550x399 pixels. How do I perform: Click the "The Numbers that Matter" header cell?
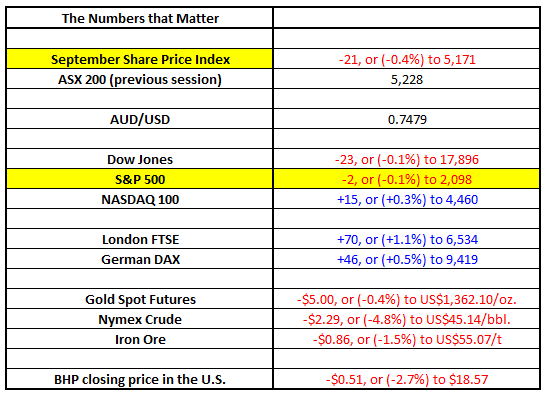tap(140, 18)
